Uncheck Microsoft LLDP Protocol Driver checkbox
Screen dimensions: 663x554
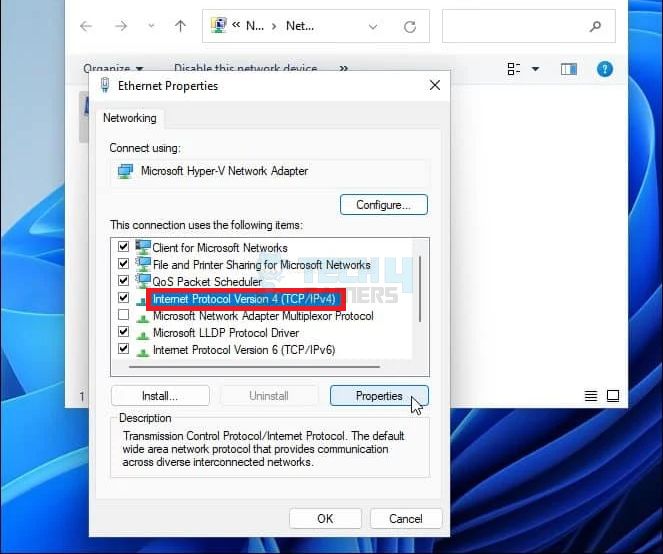point(123,332)
